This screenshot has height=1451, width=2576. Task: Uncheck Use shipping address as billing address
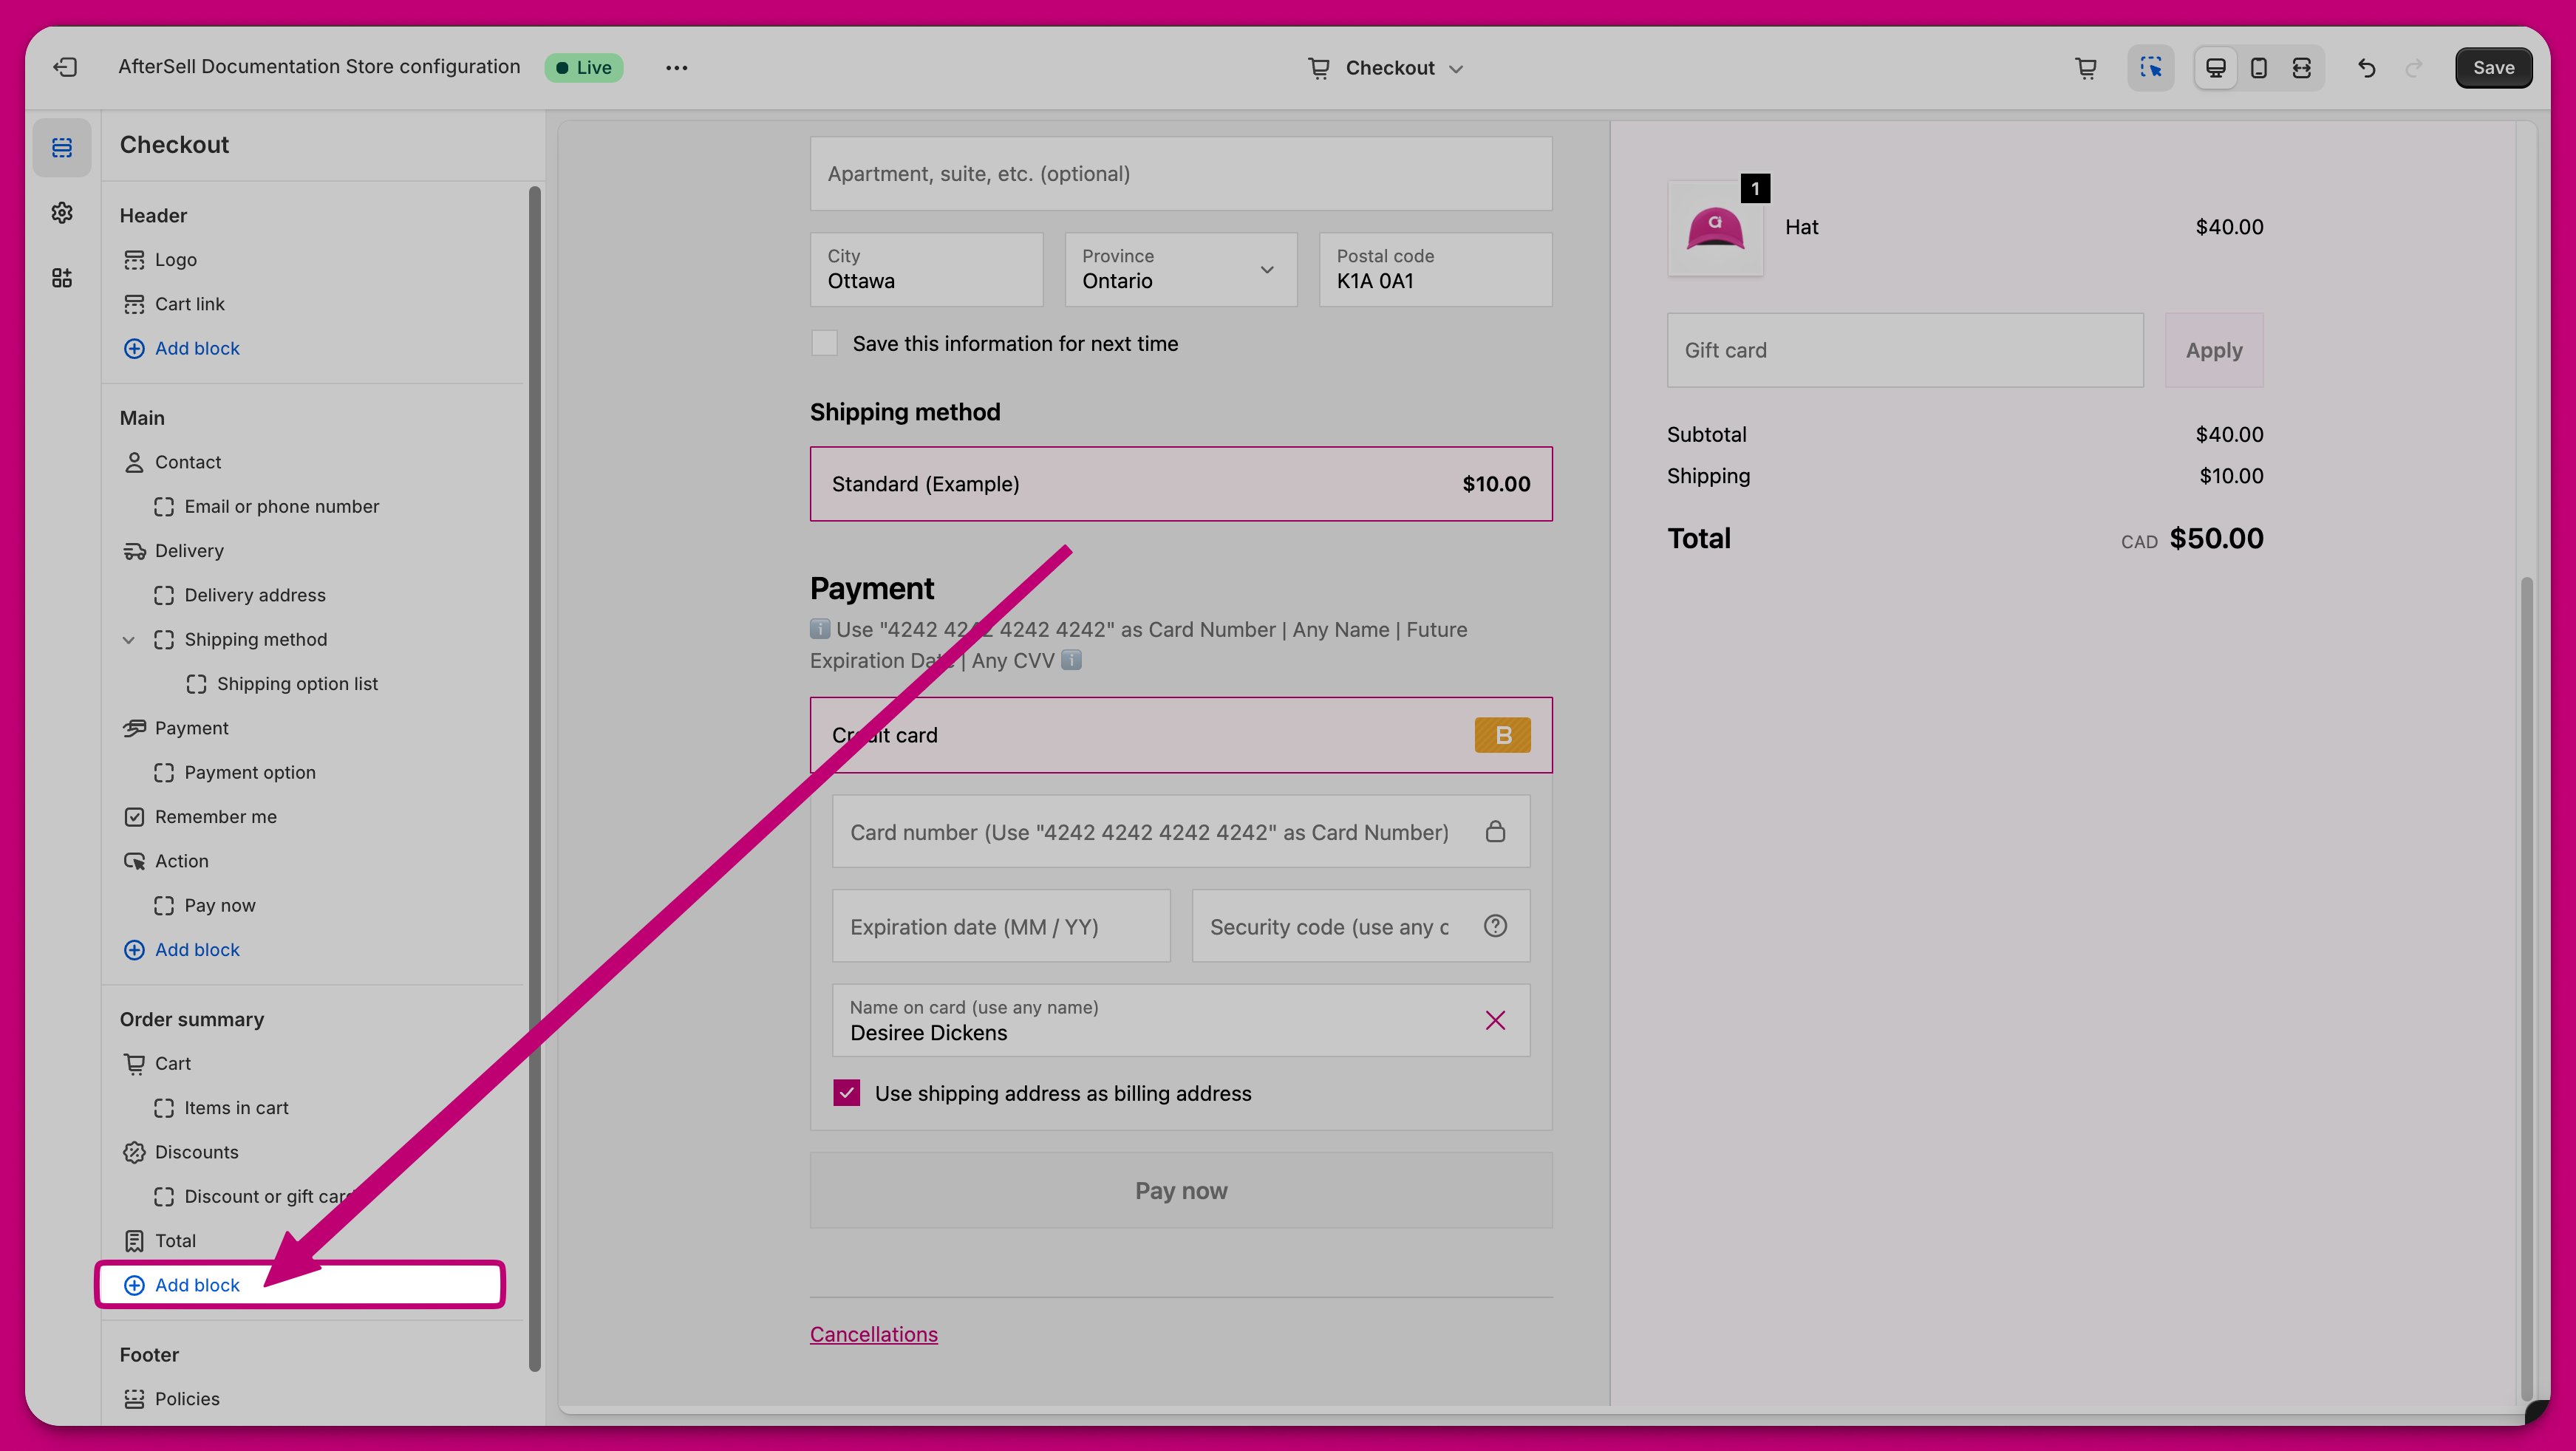[x=847, y=1093]
